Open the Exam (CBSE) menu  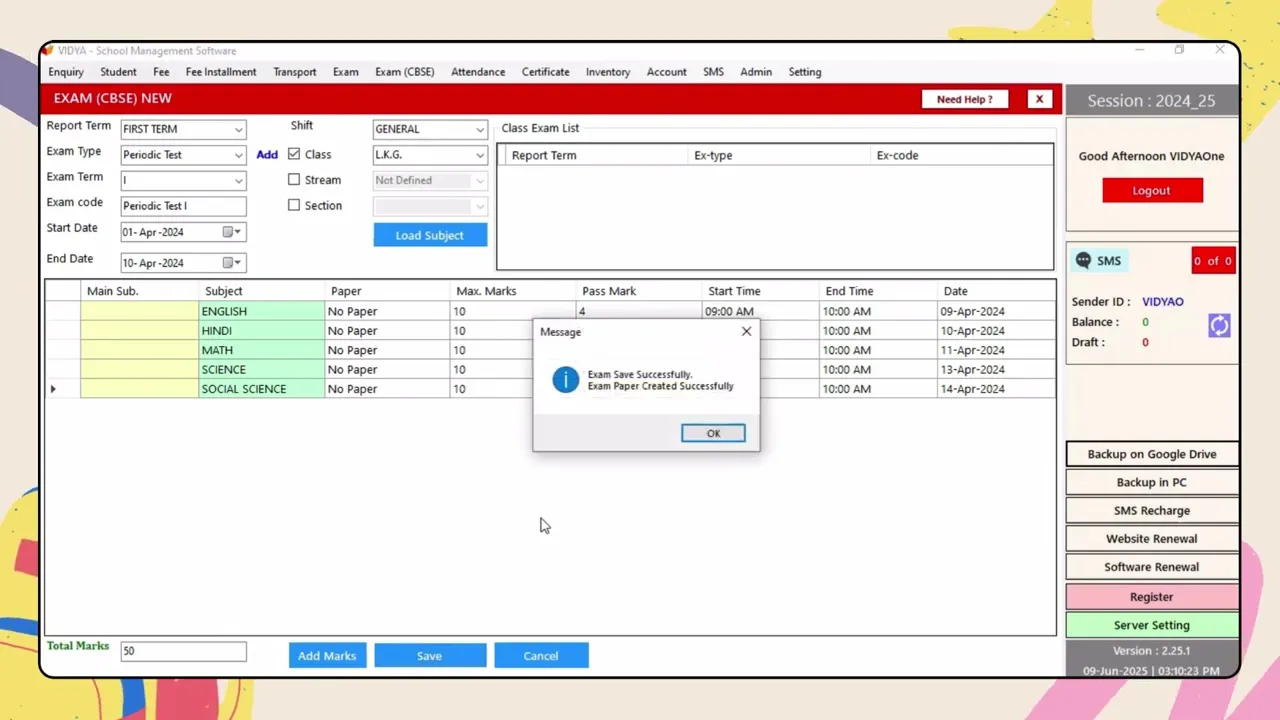(x=405, y=72)
